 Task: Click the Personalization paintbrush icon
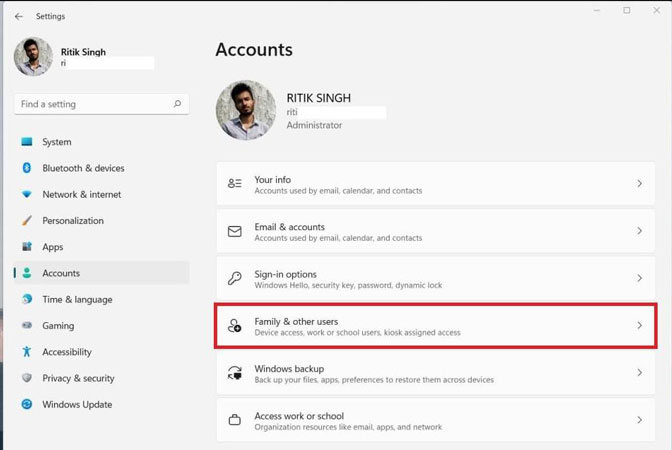pyautogui.click(x=27, y=221)
